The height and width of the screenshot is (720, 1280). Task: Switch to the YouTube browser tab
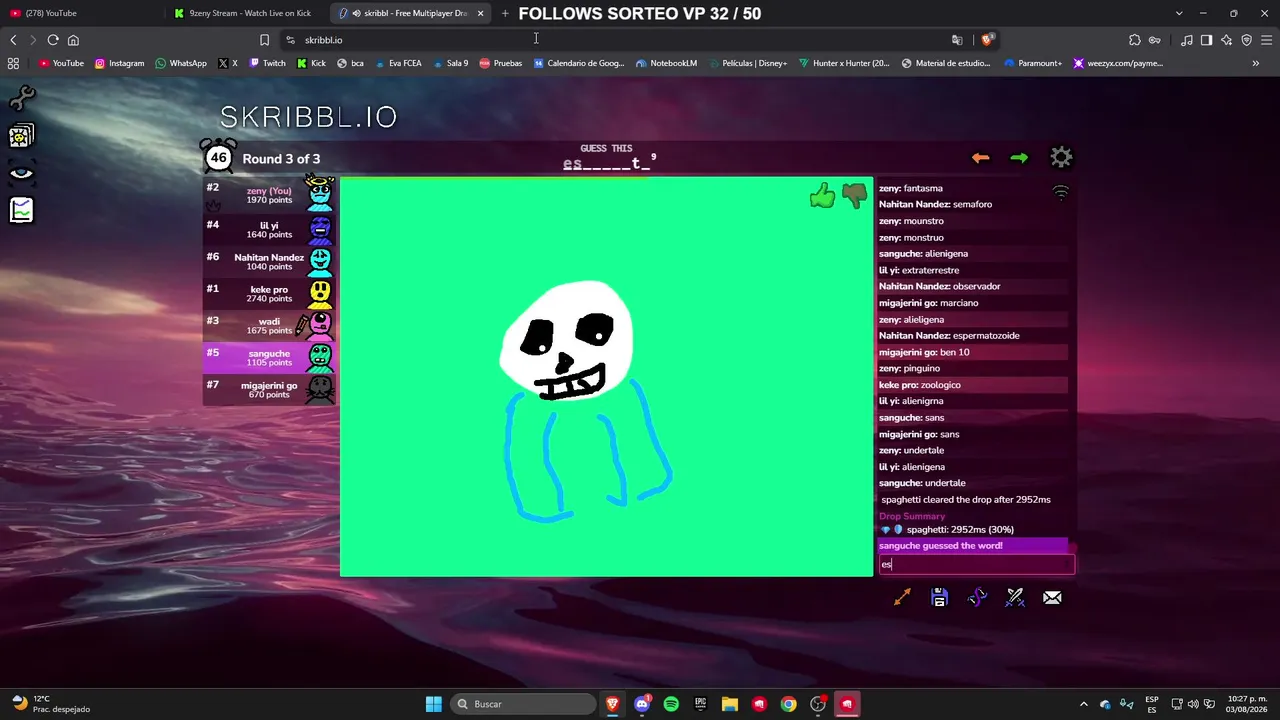pos(80,13)
